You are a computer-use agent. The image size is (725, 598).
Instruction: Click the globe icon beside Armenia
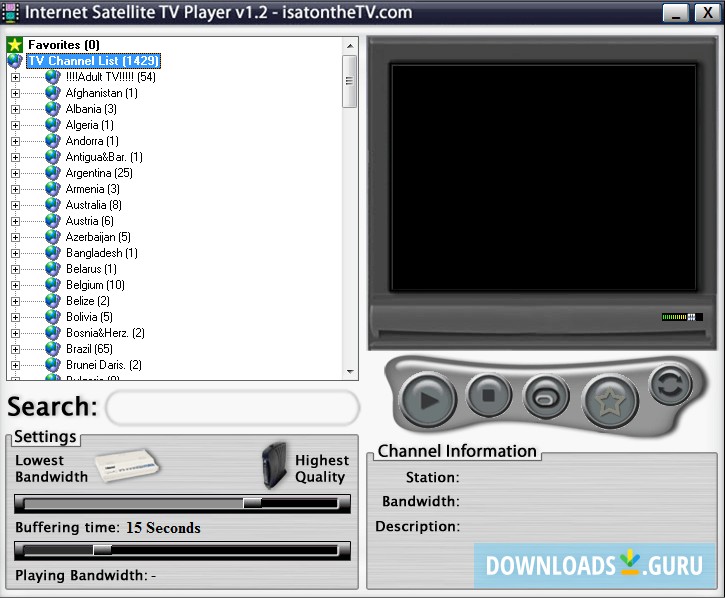pos(53,189)
